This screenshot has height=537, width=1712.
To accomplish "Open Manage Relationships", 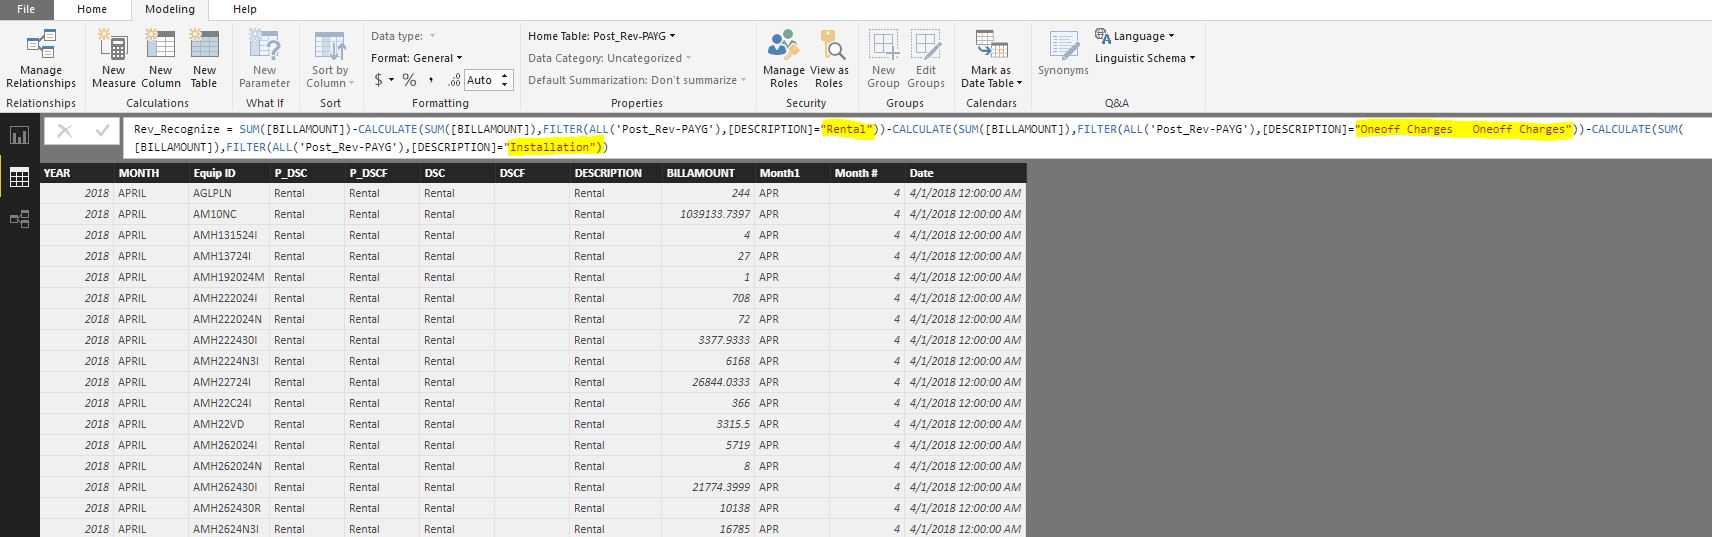I will pyautogui.click(x=40, y=59).
